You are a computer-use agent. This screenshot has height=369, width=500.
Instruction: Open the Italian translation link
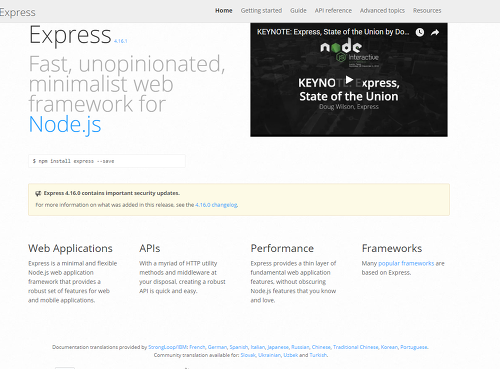pyautogui.click(x=258, y=347)
